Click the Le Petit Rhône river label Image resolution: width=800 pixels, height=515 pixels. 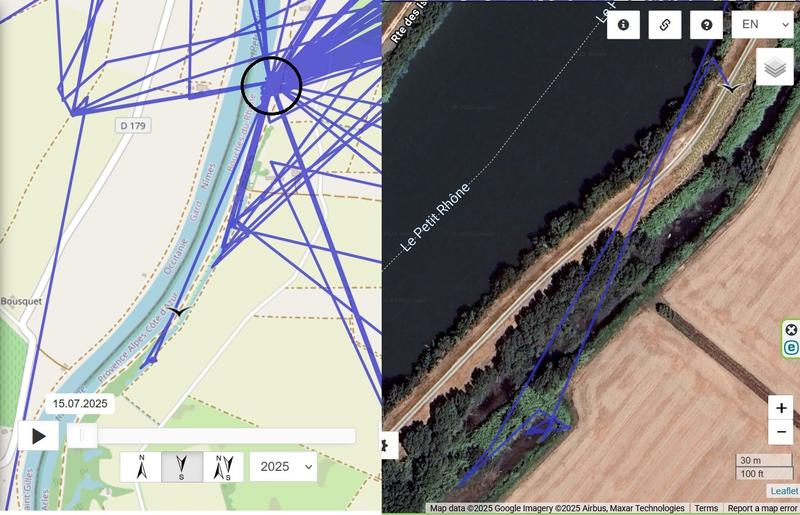point(435,218)
